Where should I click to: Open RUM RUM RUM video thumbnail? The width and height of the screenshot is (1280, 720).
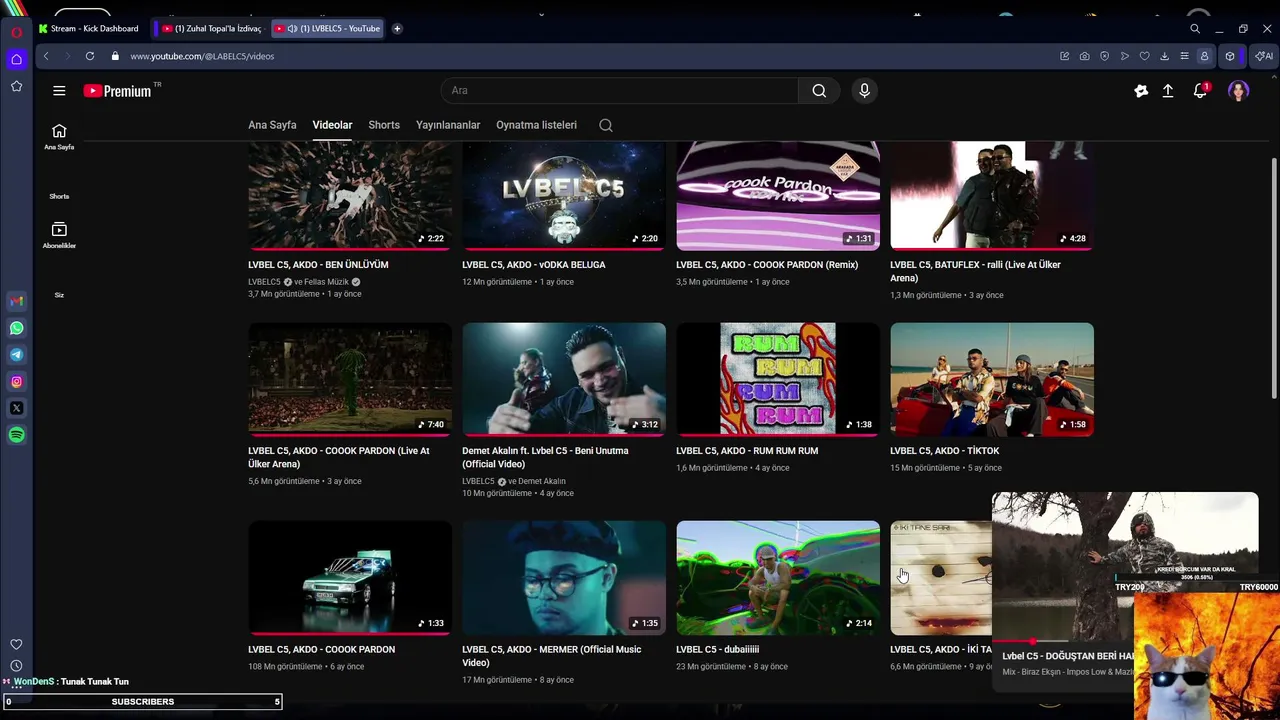[x=778, y=379]
